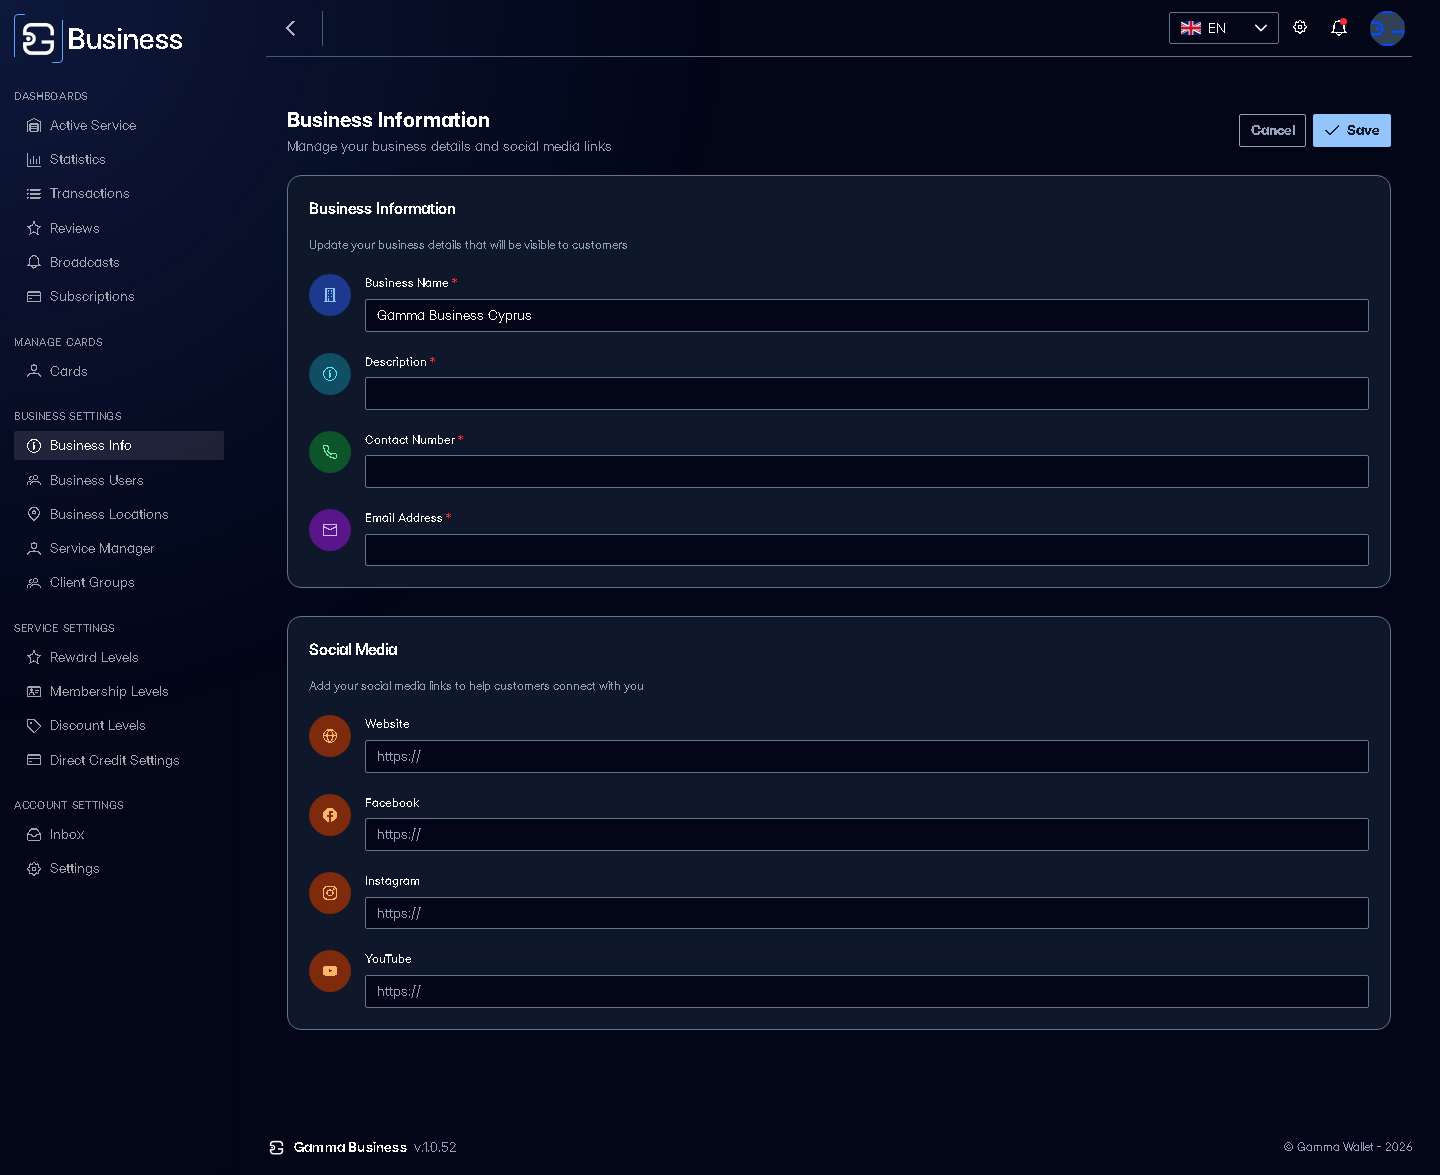Open Client Groups
The width and height of the screenshot is (1440, 1175).
tap(119, 582)
